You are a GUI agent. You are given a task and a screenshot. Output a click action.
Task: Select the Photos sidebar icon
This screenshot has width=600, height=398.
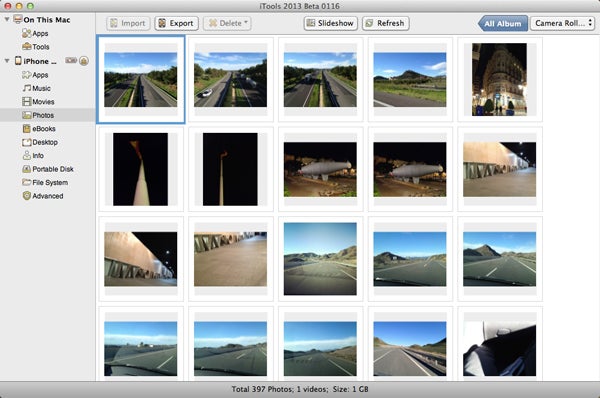point(26,115)
